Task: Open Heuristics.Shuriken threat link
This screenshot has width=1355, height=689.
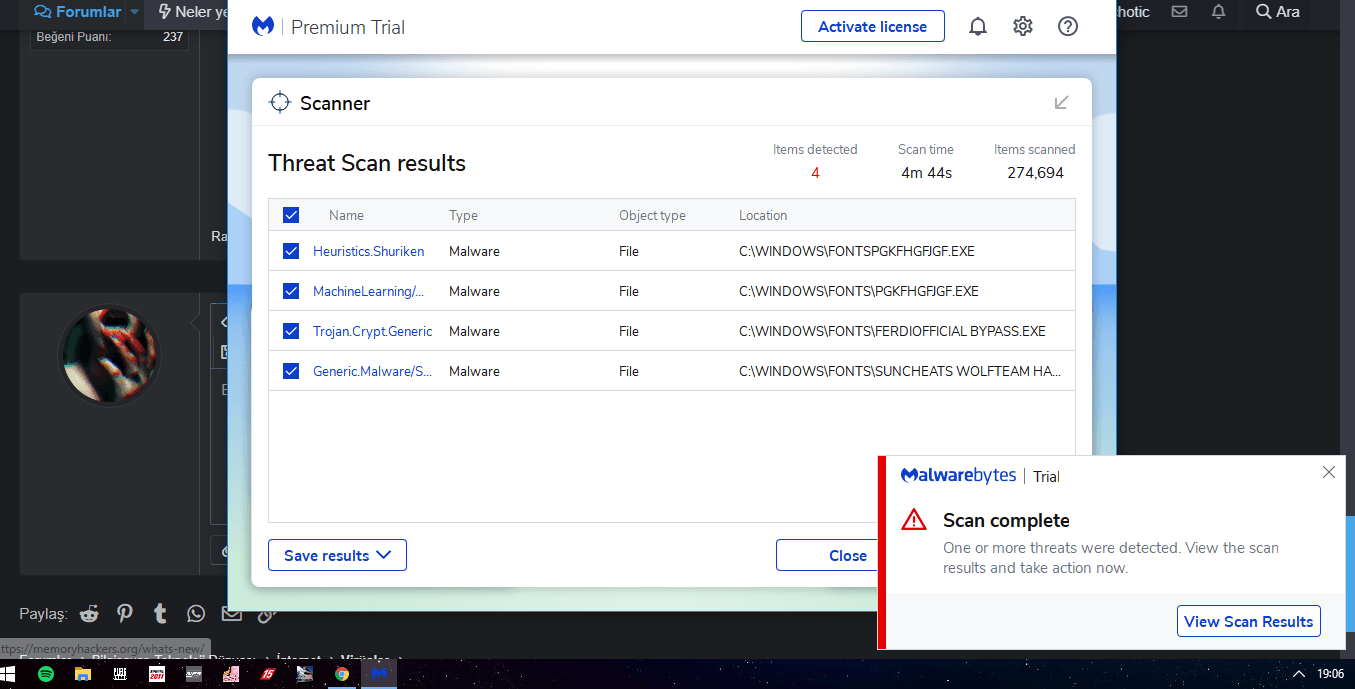Action: pyautogui.click(x=368, y=251)
